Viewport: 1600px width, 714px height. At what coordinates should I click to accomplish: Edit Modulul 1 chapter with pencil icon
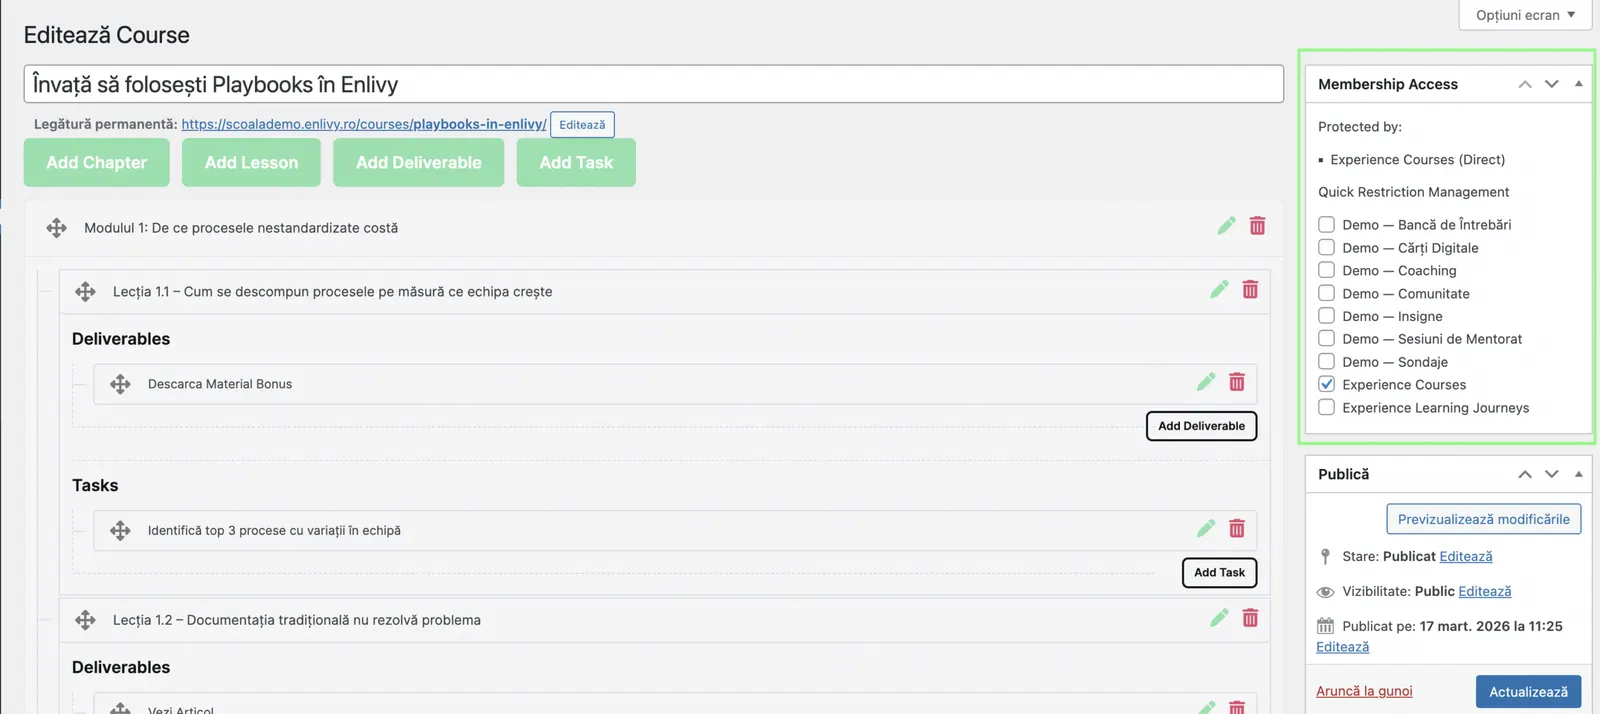coord(1226,226)
